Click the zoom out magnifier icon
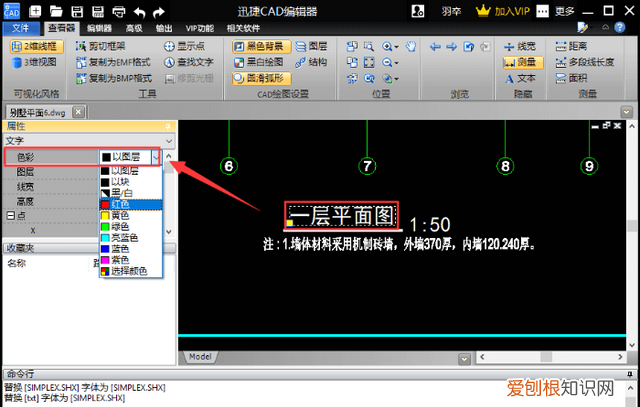The width and height of the screenshot is (640, 407). click(387, 62)
